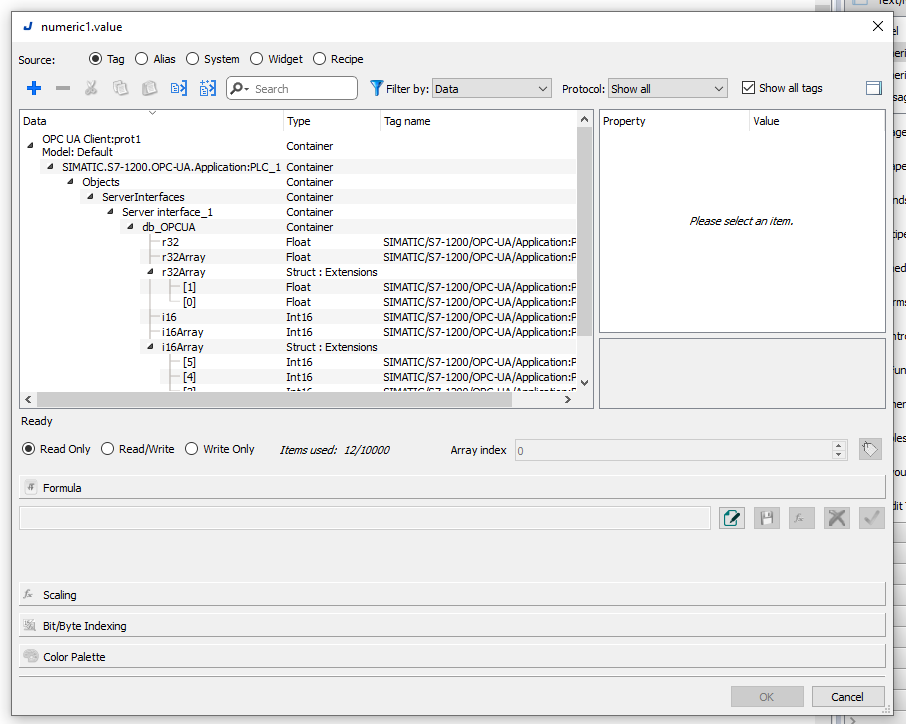906x724 pixels.
Task: Click the dashed-border import dictionary icon
Action: point(207,88)
